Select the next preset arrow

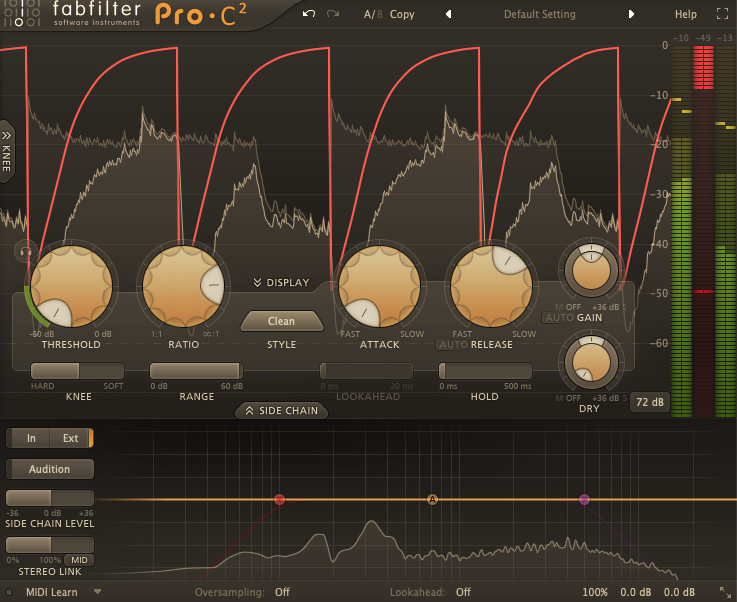tap(631, 14)
